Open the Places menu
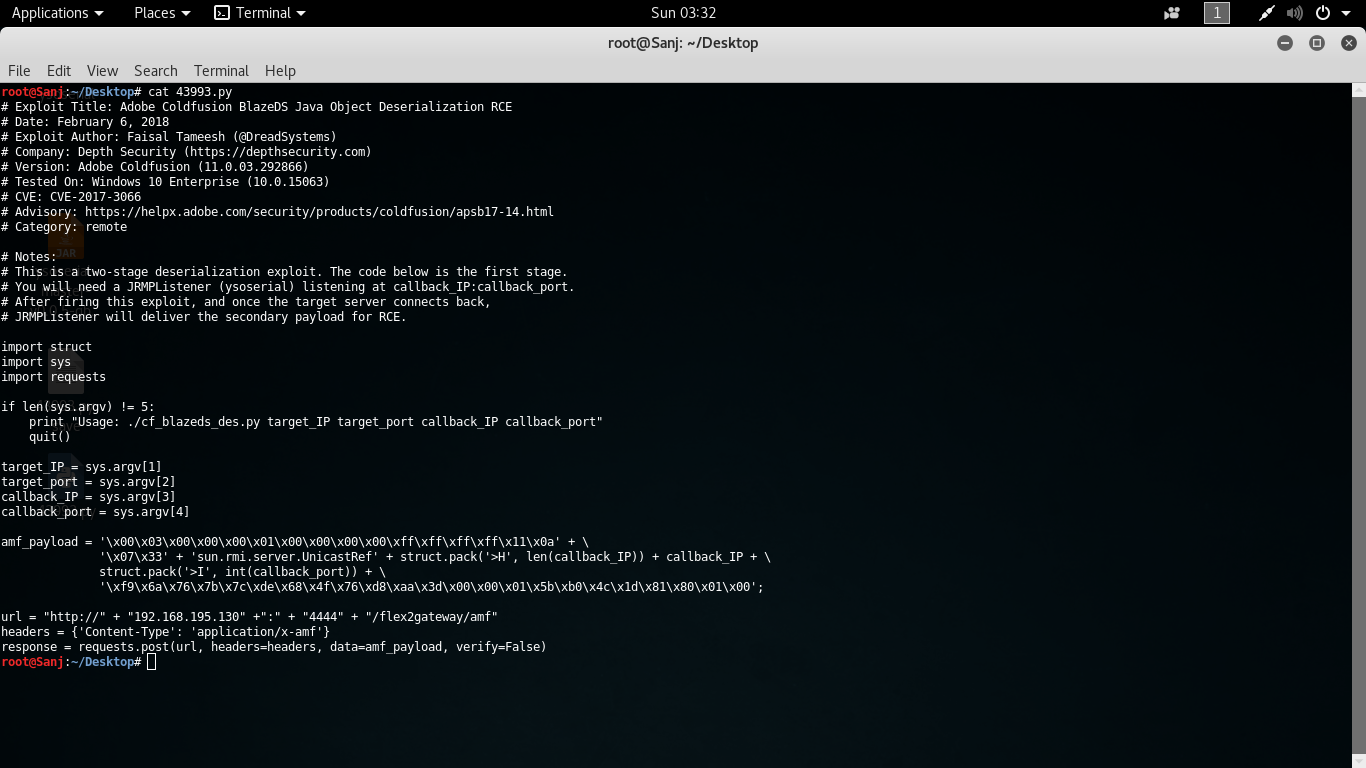This screenshot has width=1366, height=768. pos(162,13)
